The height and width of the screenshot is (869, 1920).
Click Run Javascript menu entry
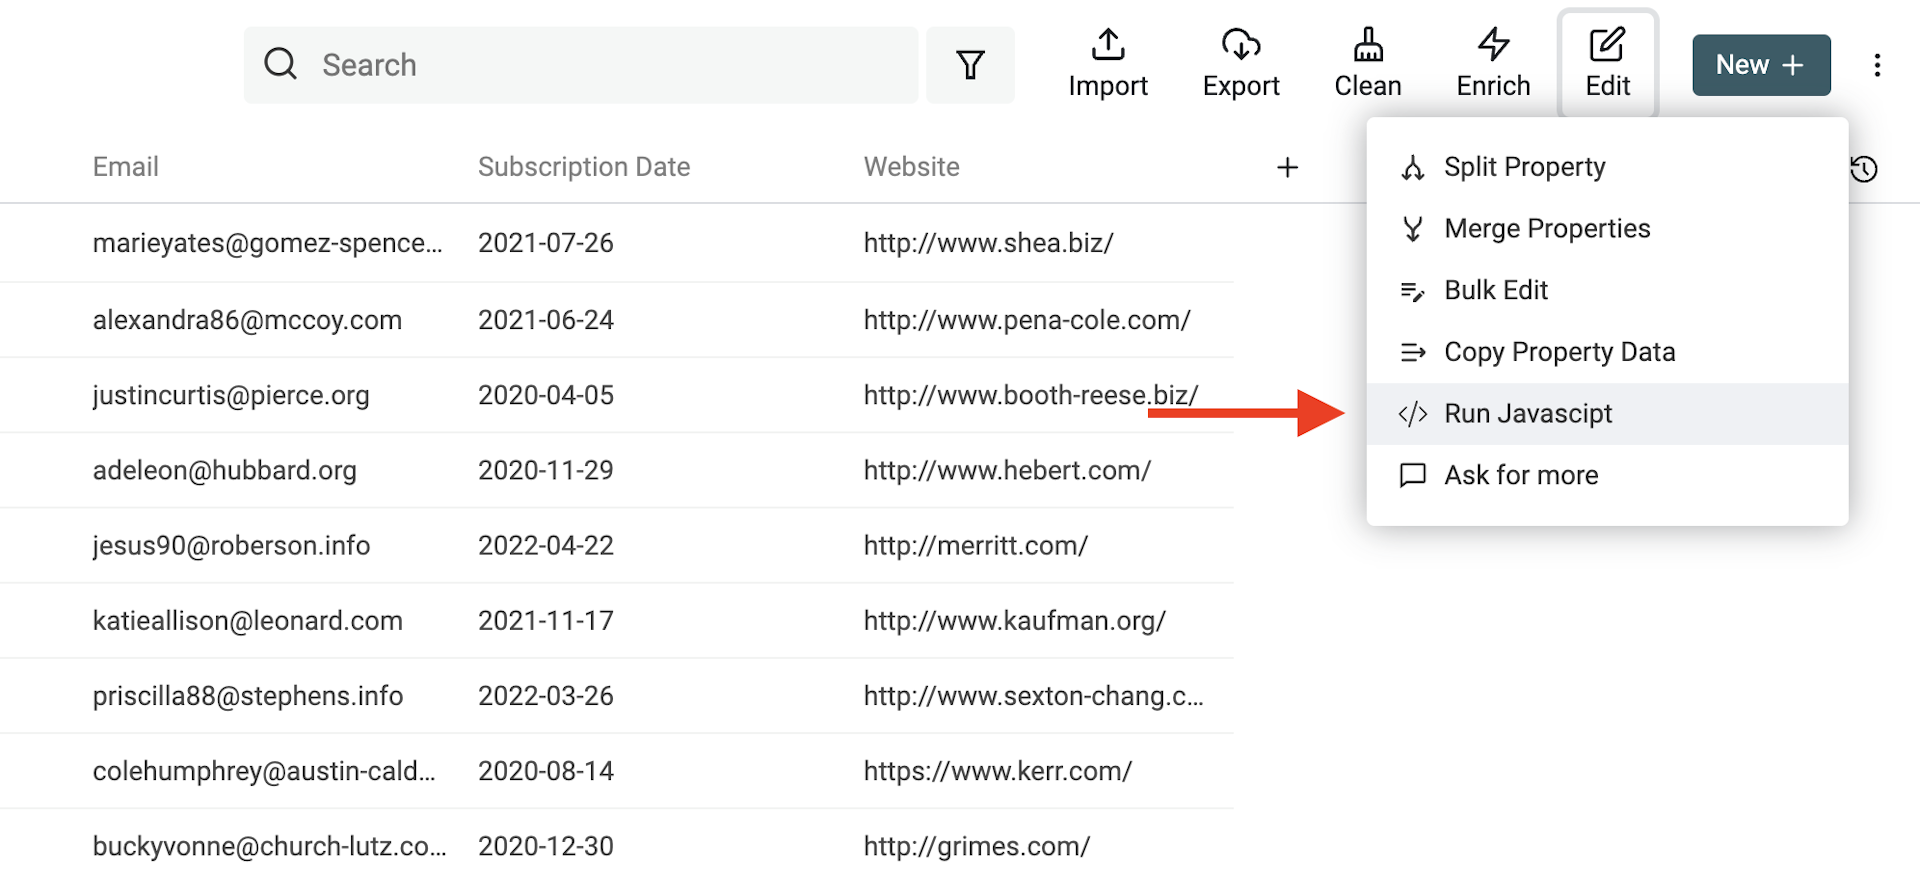[1527, 414]
